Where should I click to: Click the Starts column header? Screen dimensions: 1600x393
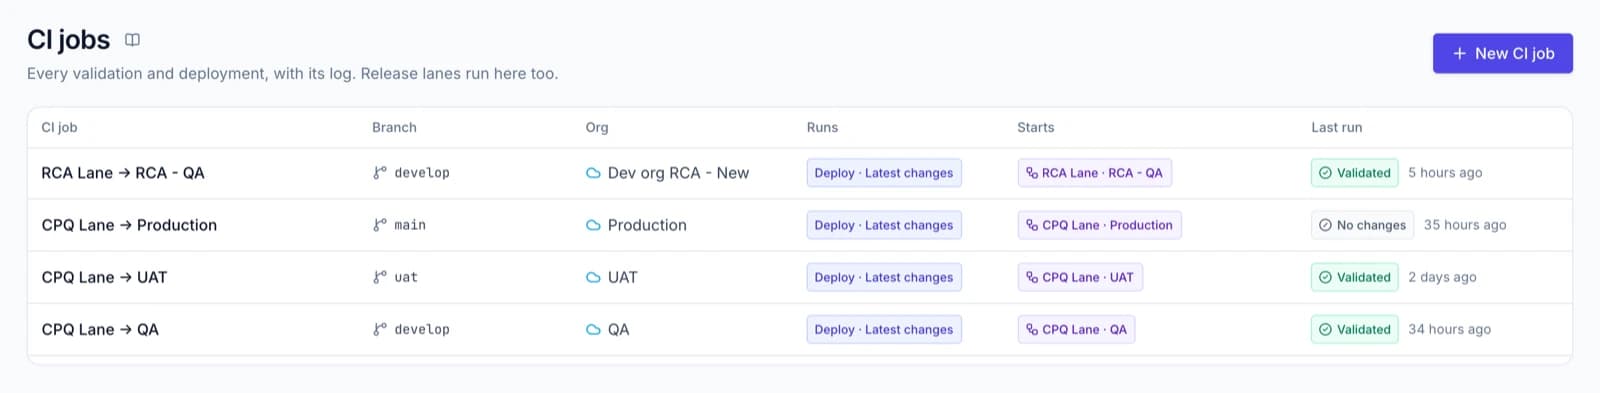(x=1036, y=127)
